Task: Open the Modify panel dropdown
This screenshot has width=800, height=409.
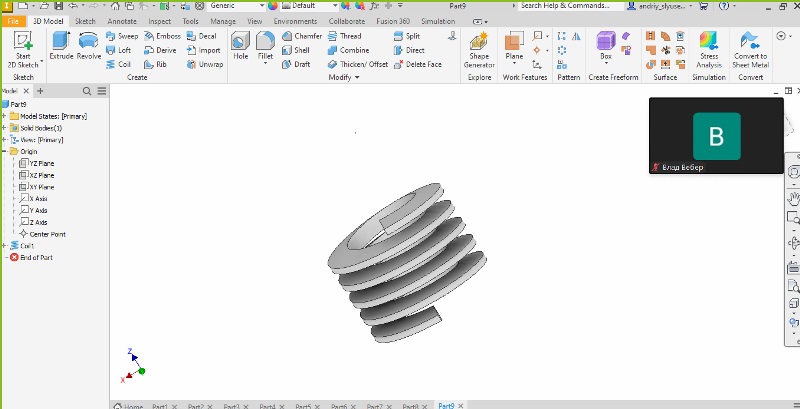Action: coord(357,78)
